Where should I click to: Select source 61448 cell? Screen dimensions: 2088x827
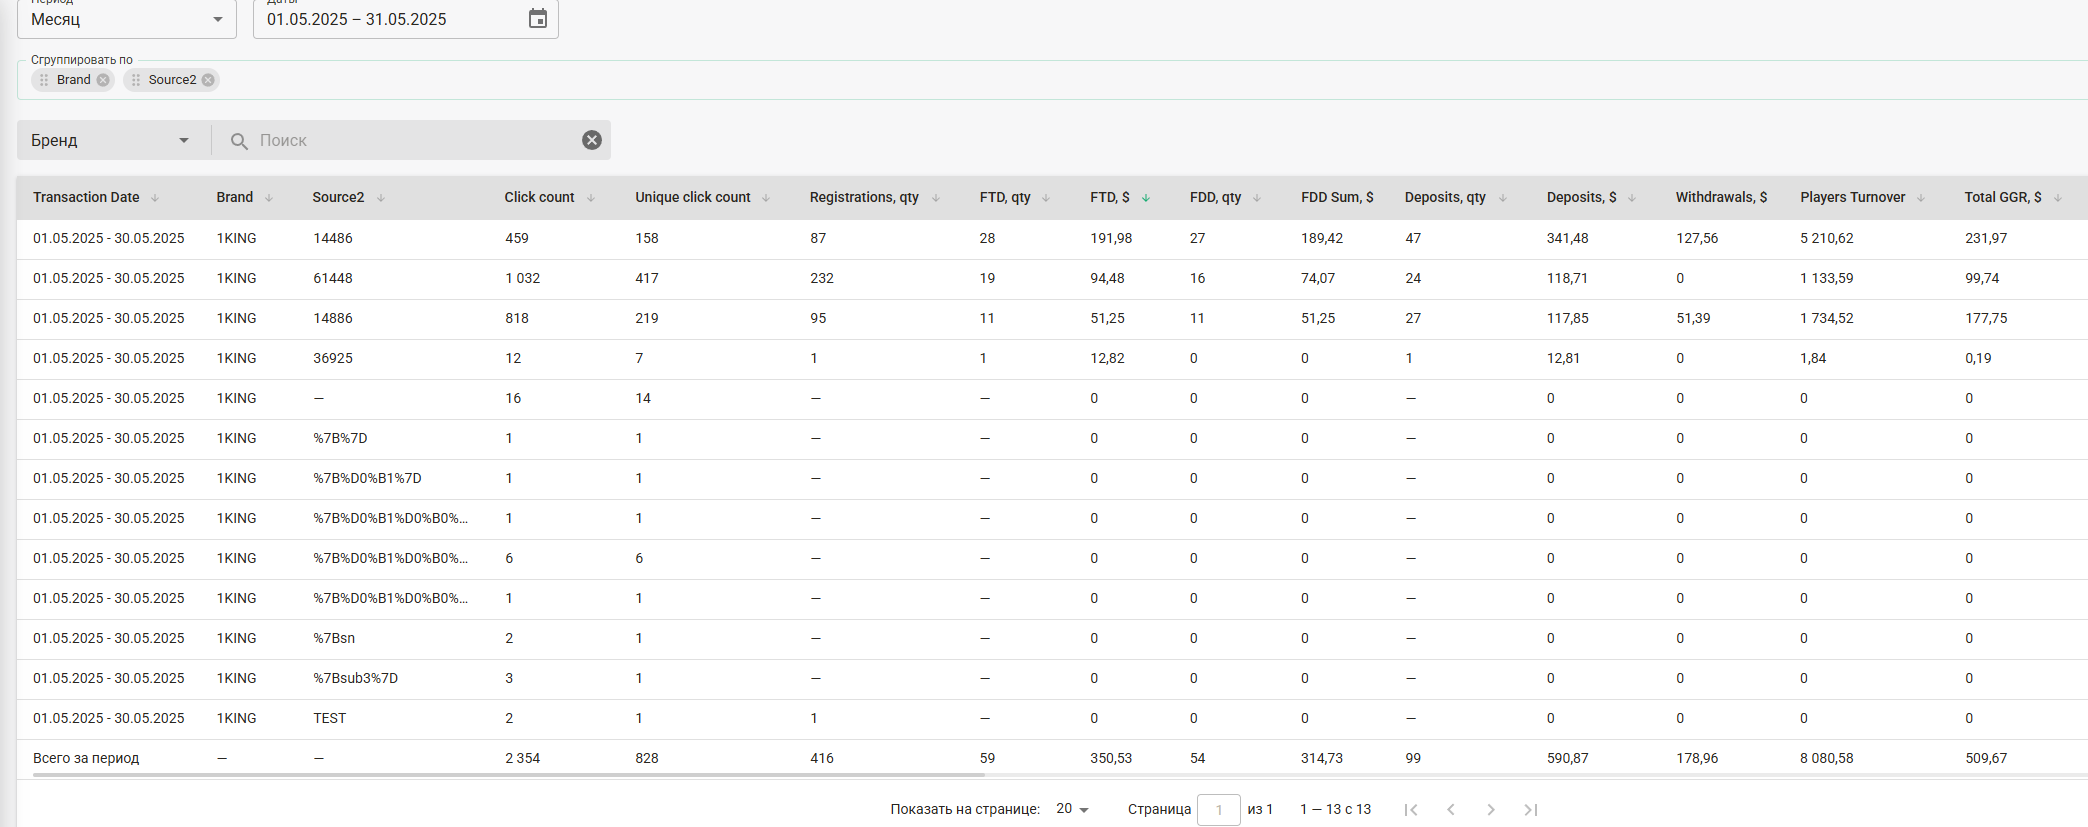333,278
